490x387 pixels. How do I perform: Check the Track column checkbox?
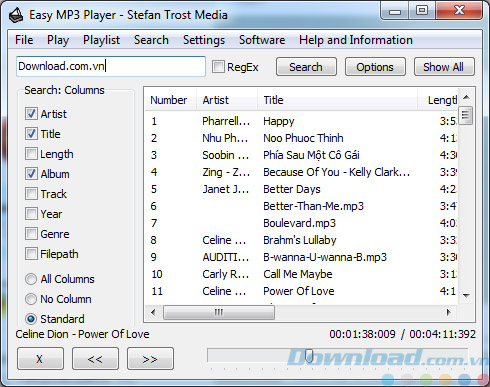(31, 194)
